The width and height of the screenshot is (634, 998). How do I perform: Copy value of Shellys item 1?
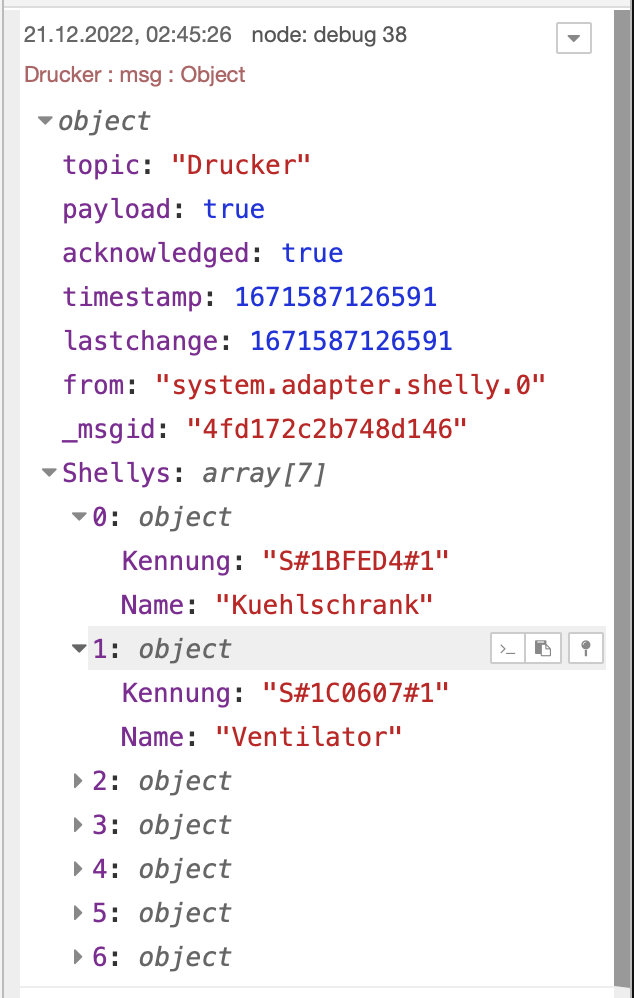pos(542,649)
